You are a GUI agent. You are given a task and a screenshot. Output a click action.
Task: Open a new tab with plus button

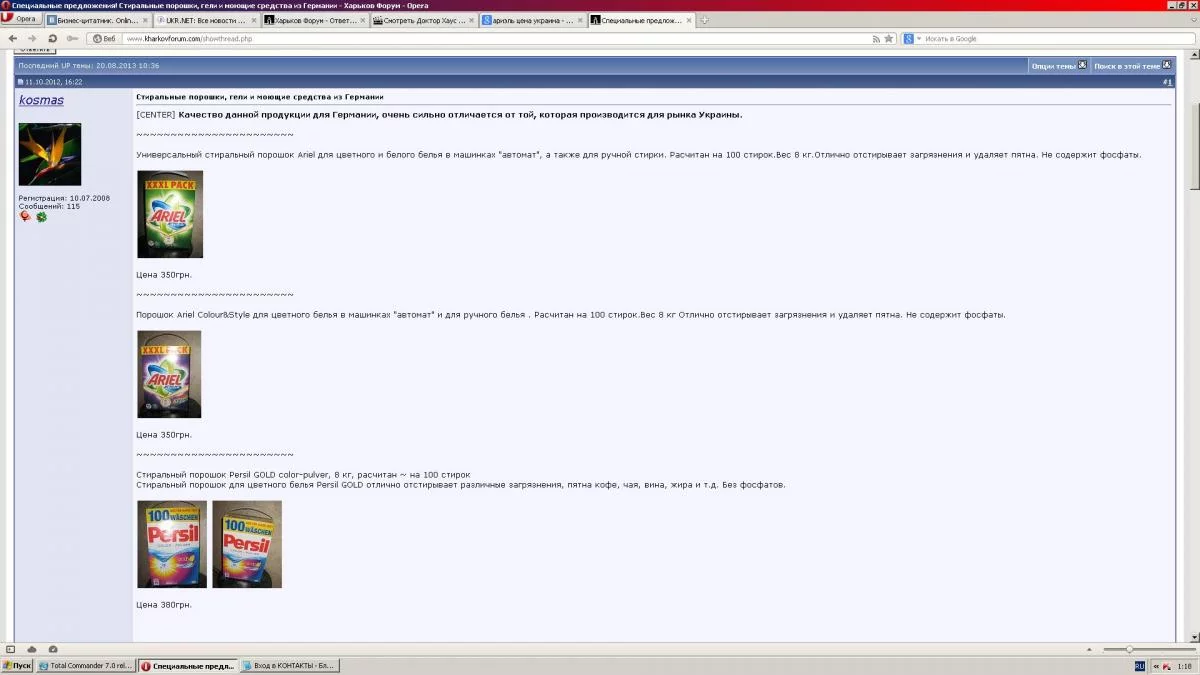point(705,20)
